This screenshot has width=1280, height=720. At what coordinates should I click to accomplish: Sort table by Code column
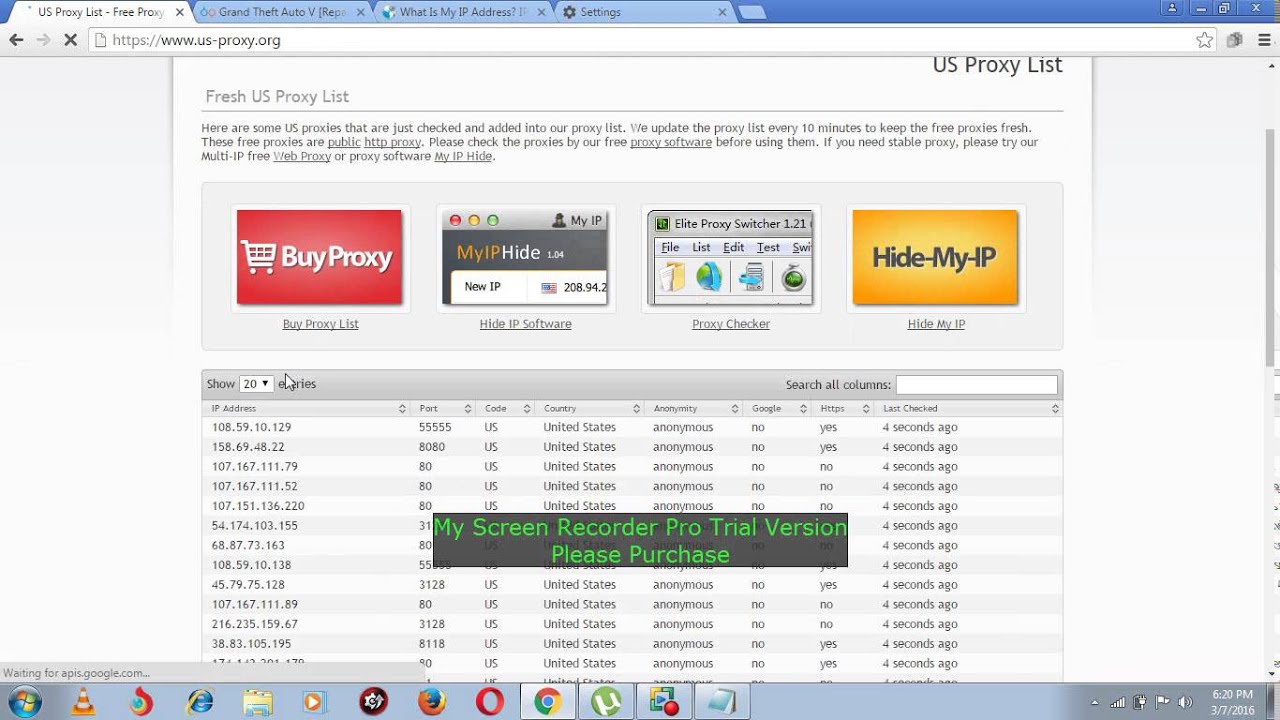pyautogui.click(x=505, y=408)
